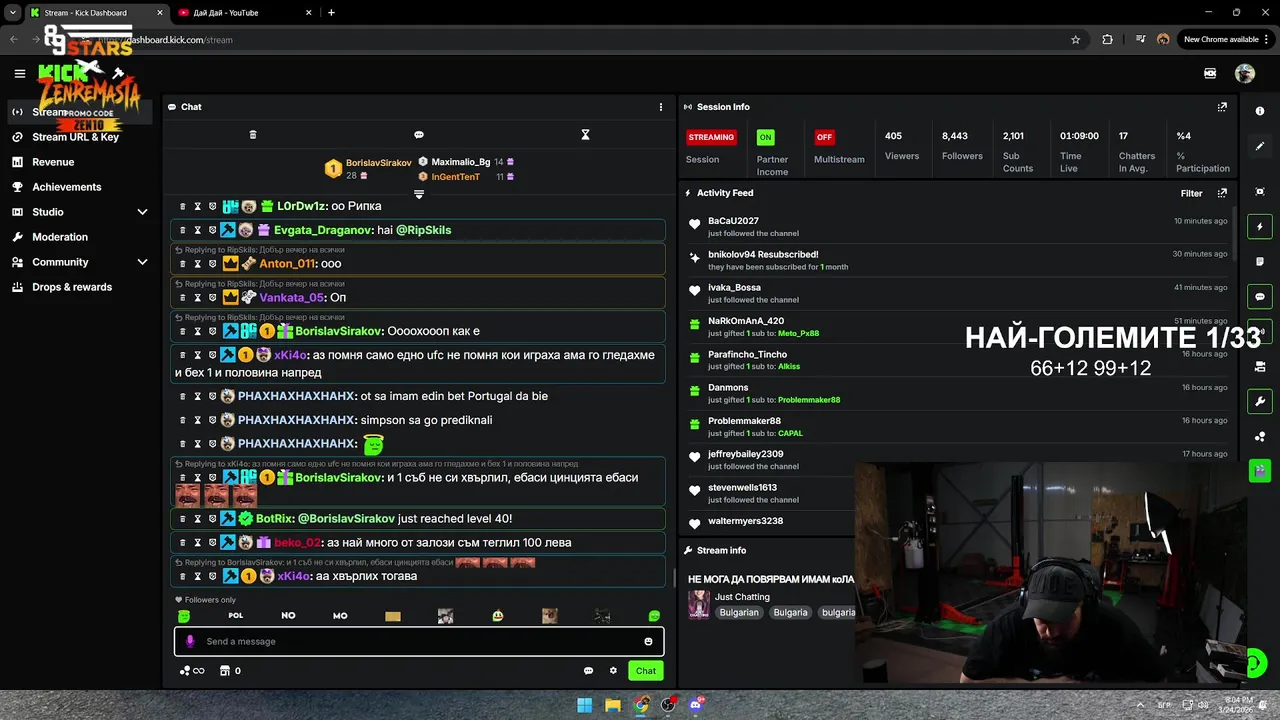This screenshot has height=720, width=1280.
Task: Pop out the Activity Feed panel
Action: coord(1222,193)
